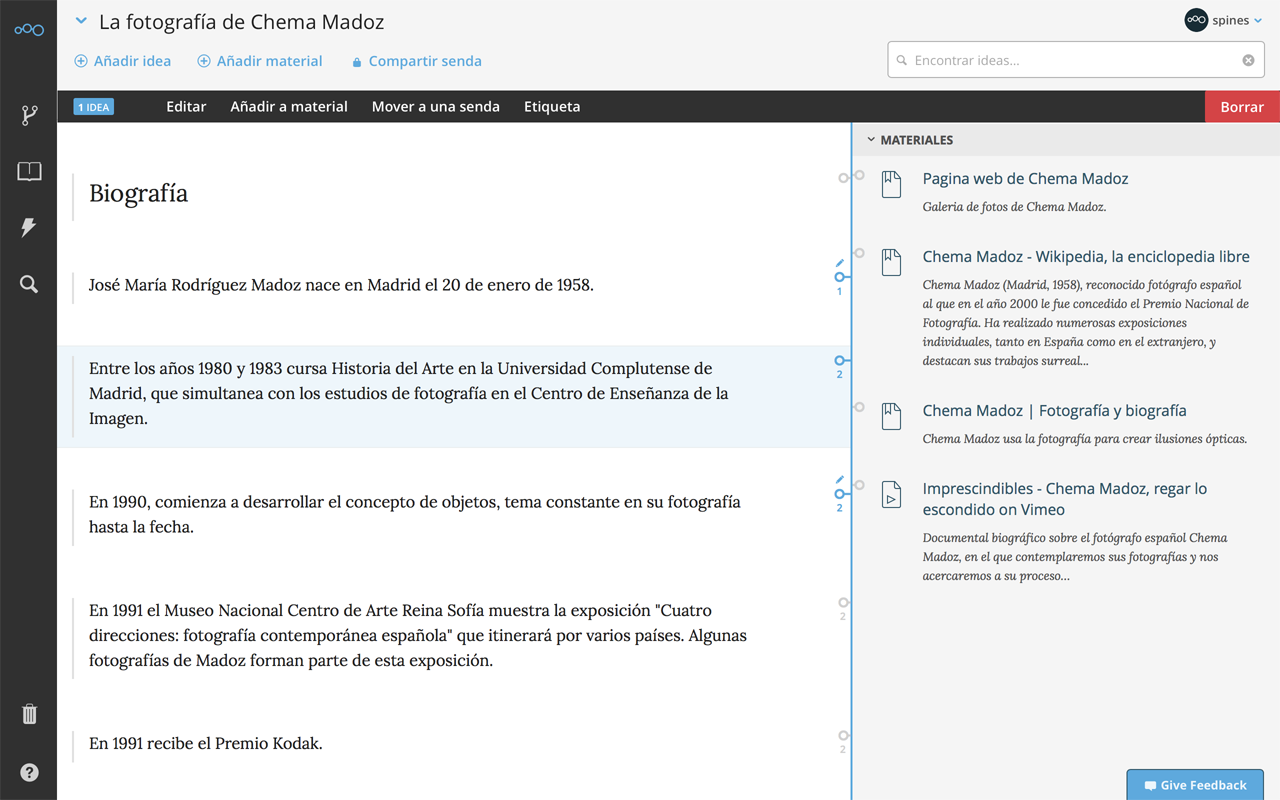Choose Añadir a material action
The image size is (1280, 800).
(289, 107)
